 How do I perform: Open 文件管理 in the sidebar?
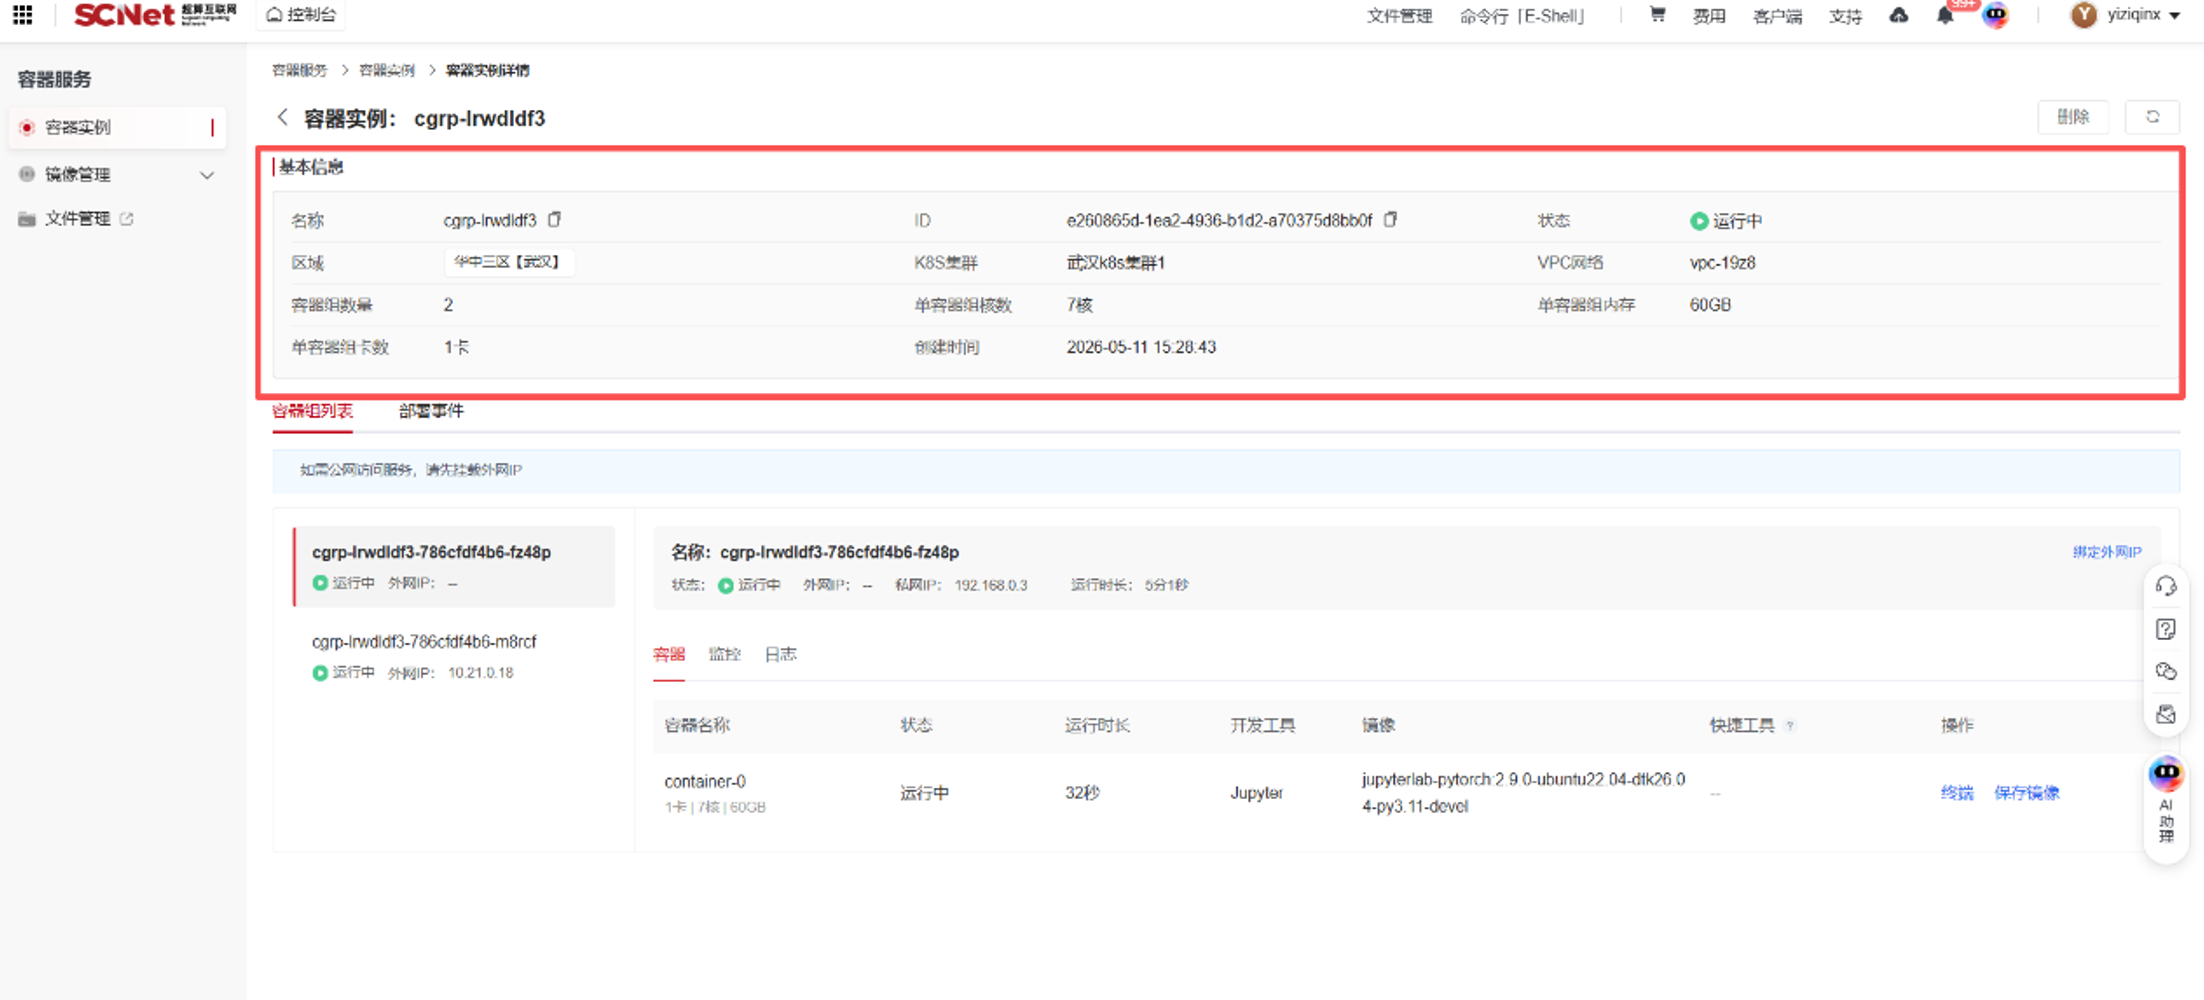tap(77, 219)
